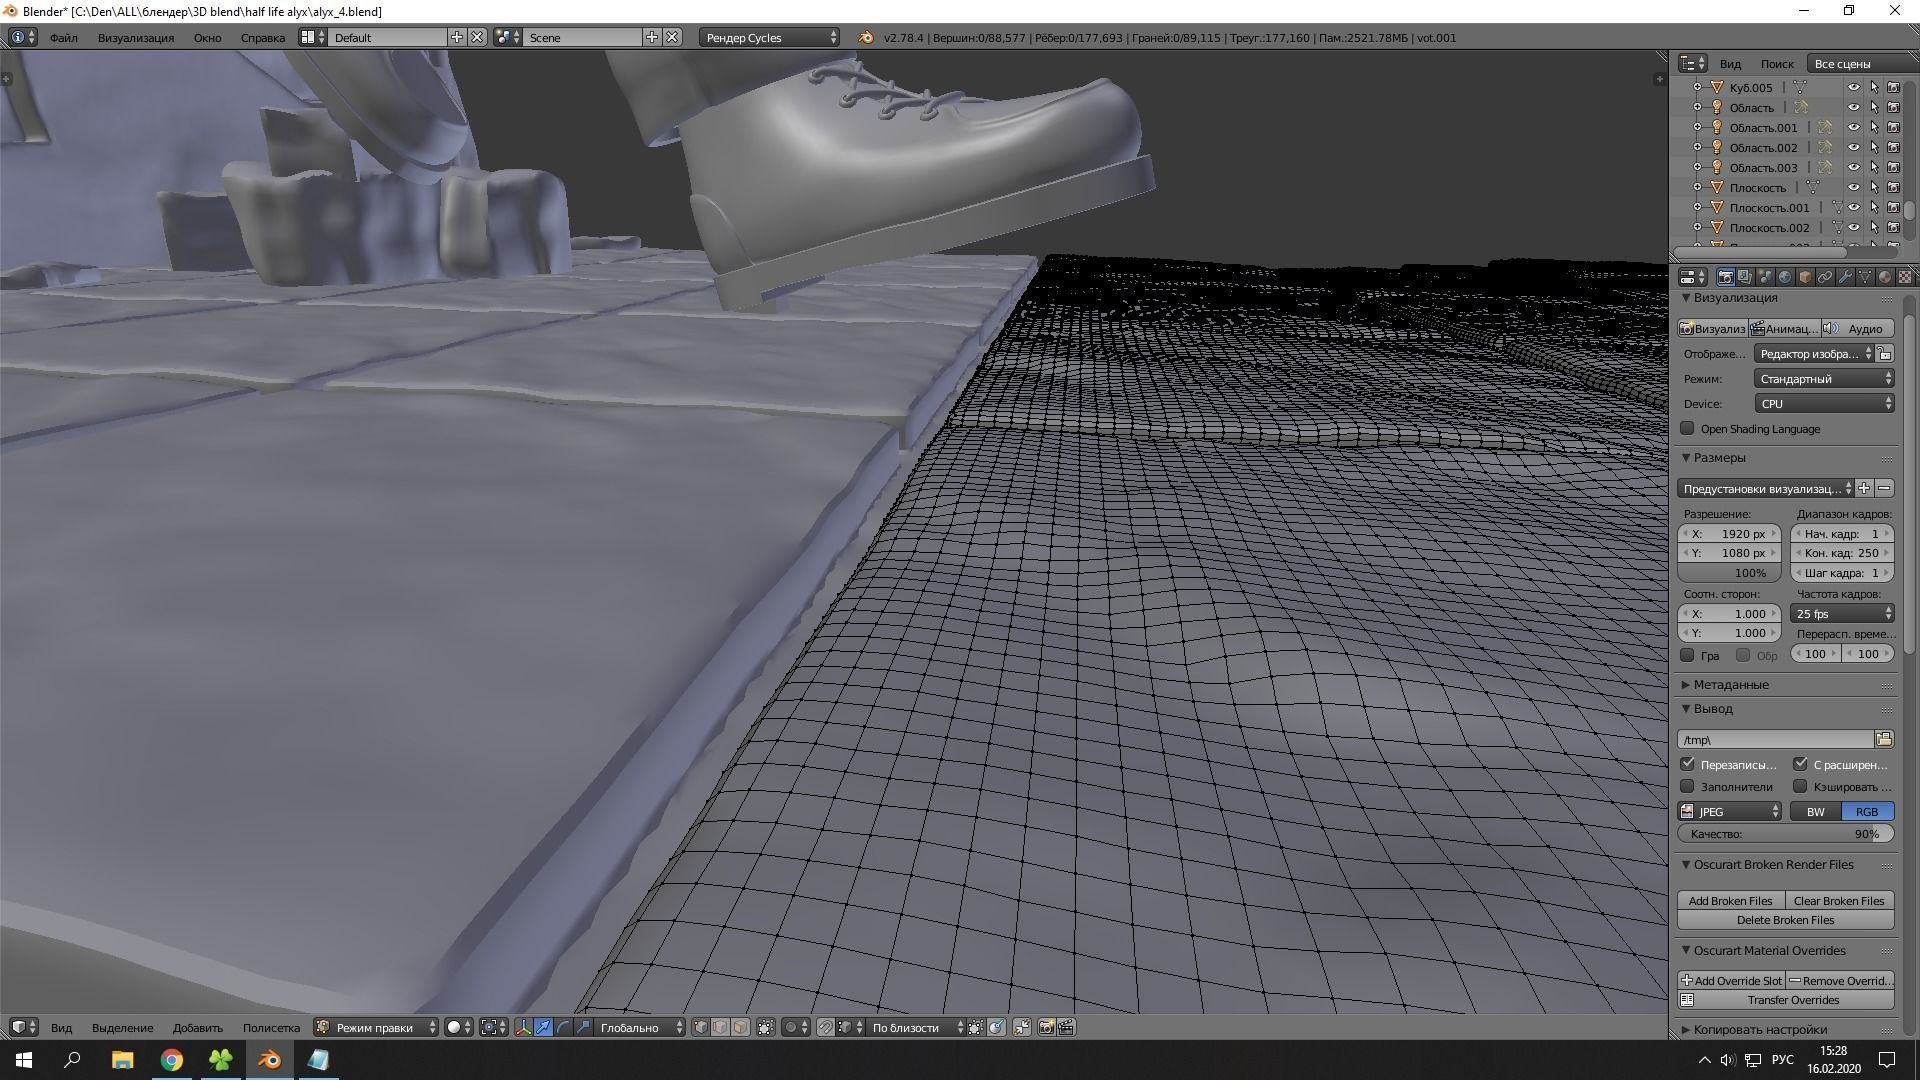Open the Modifiers properties (wrench icon)
The image size is (1920, 1080).
tap(1846, 277)
